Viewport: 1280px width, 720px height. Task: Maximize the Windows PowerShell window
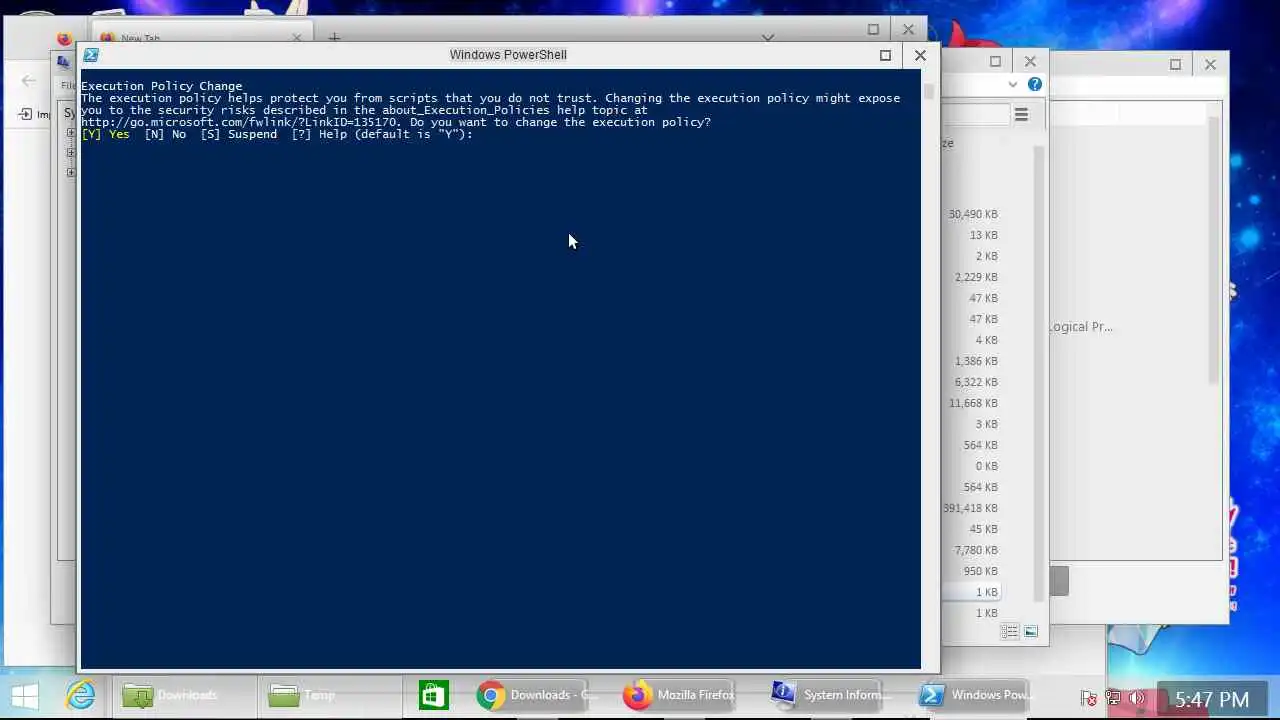point(885,55)
